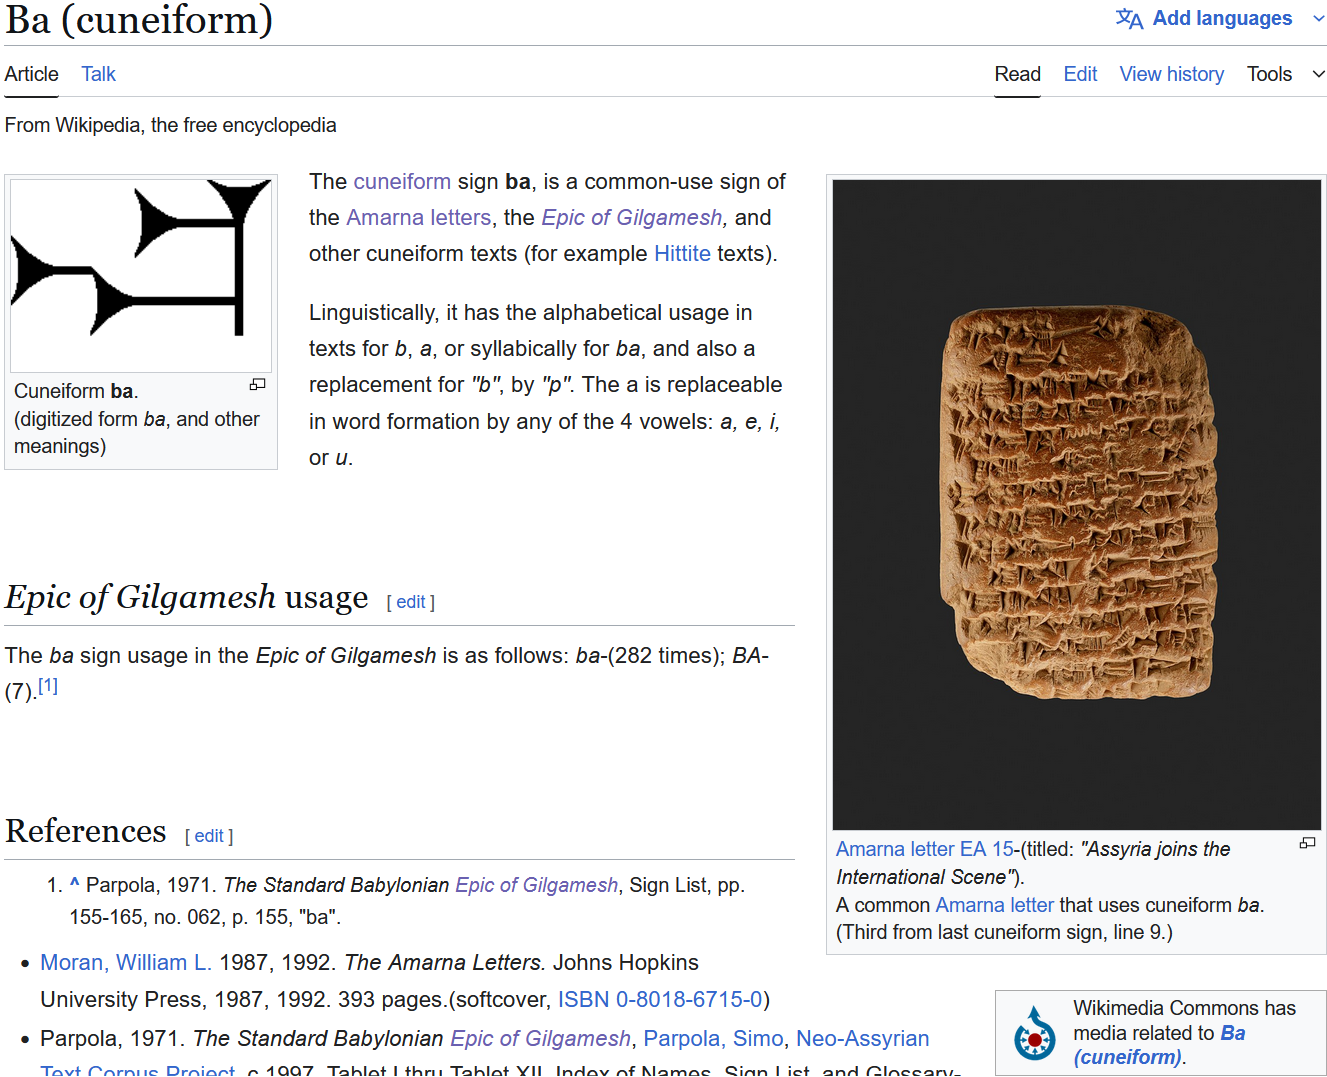Open the cuneiform ba sign thumbnail
1327x1077 pixels.
(x=141, y=274)
